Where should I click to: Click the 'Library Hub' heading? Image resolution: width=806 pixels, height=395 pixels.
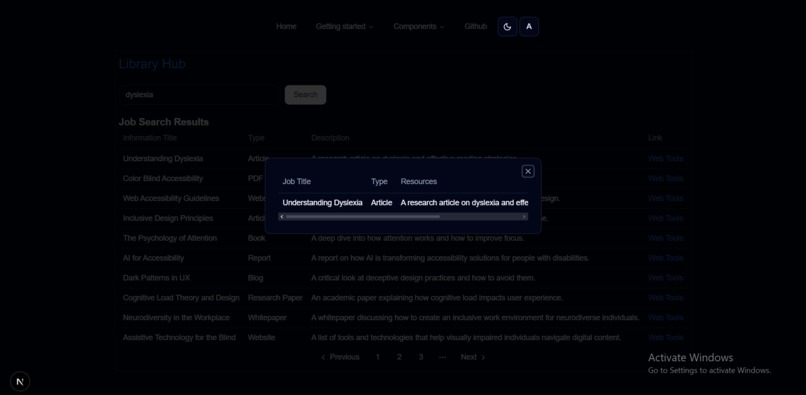click(152, 64)
